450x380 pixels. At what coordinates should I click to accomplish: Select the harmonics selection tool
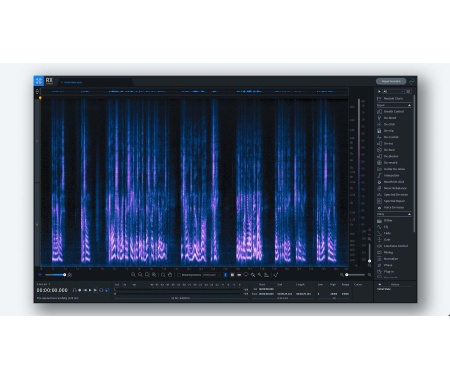pos(266,275)
